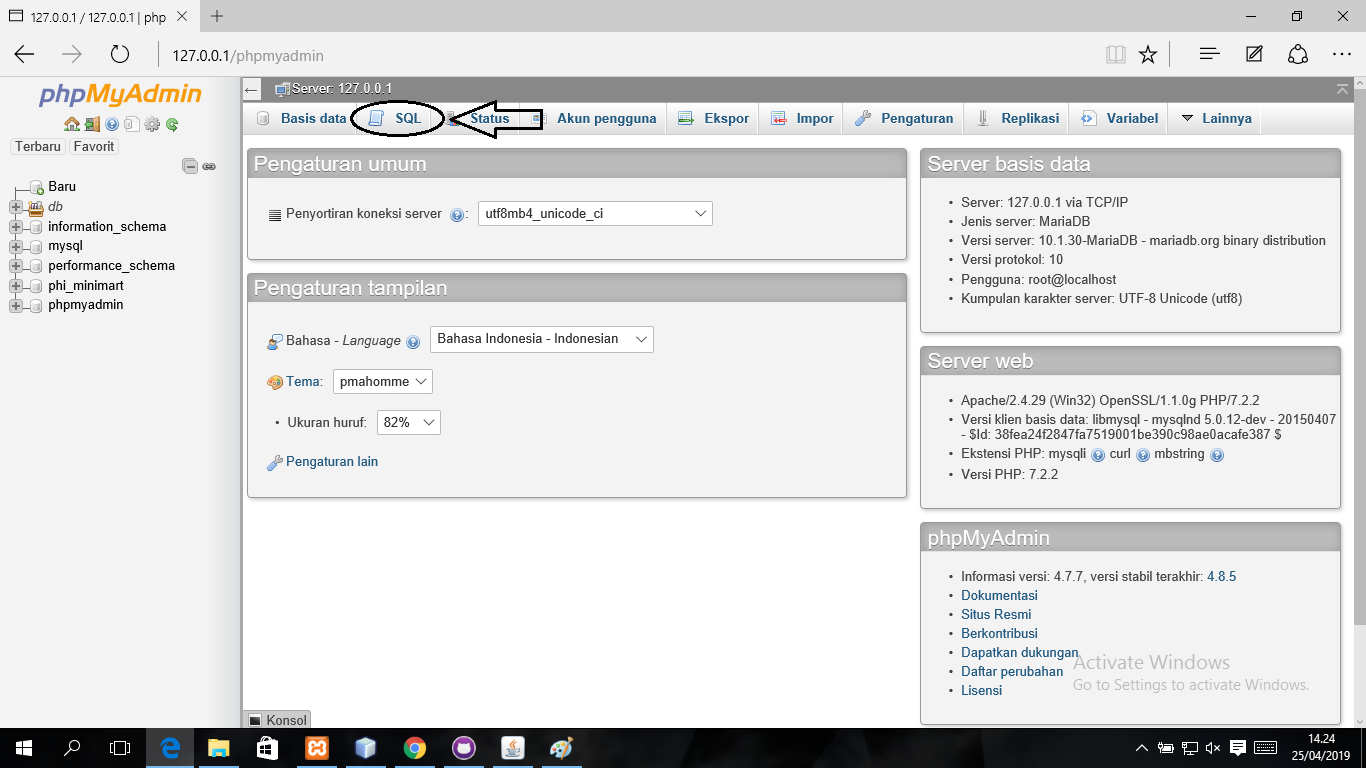Viewport: 1366px width, 768px height.
Task: Click help icon after curl extension
Action: [1143, 454]
